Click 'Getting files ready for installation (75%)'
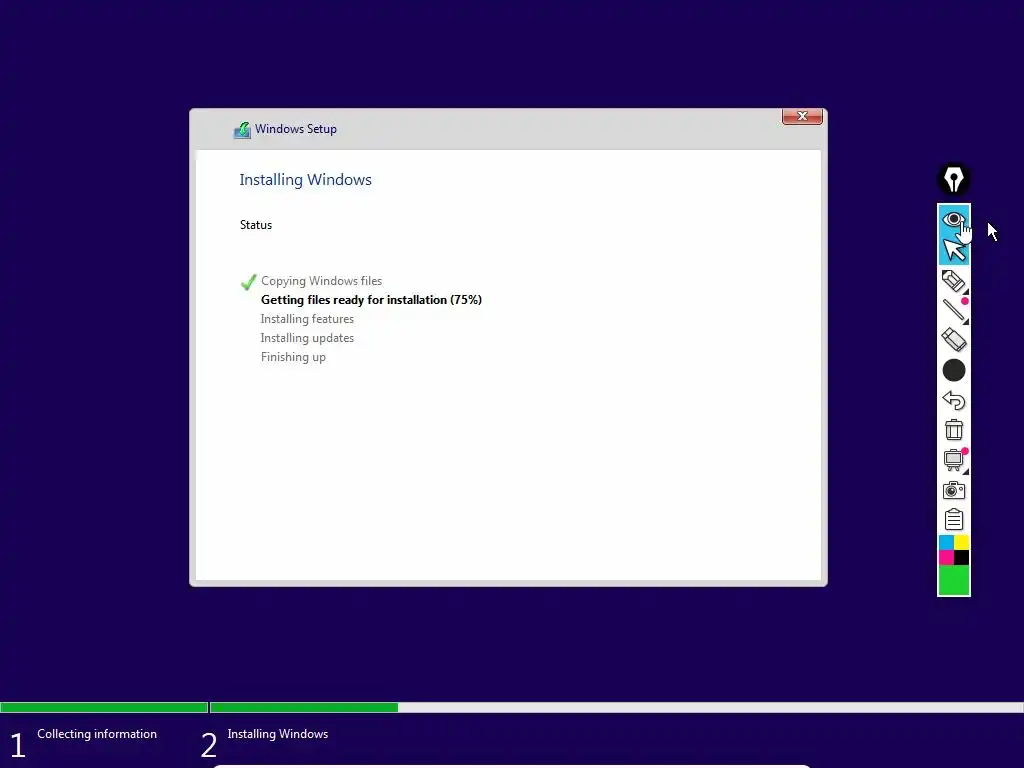 click(x=371, y=300)
